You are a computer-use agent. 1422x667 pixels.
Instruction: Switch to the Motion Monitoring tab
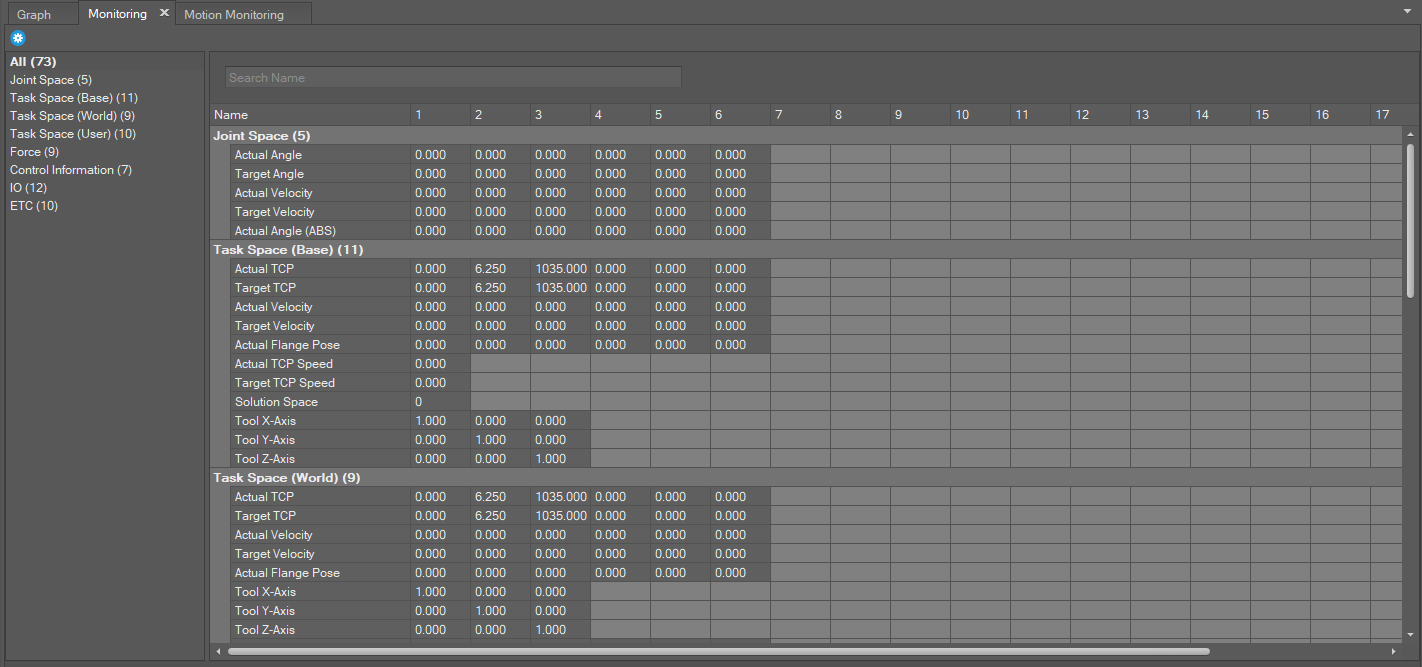tap(234, 15)
